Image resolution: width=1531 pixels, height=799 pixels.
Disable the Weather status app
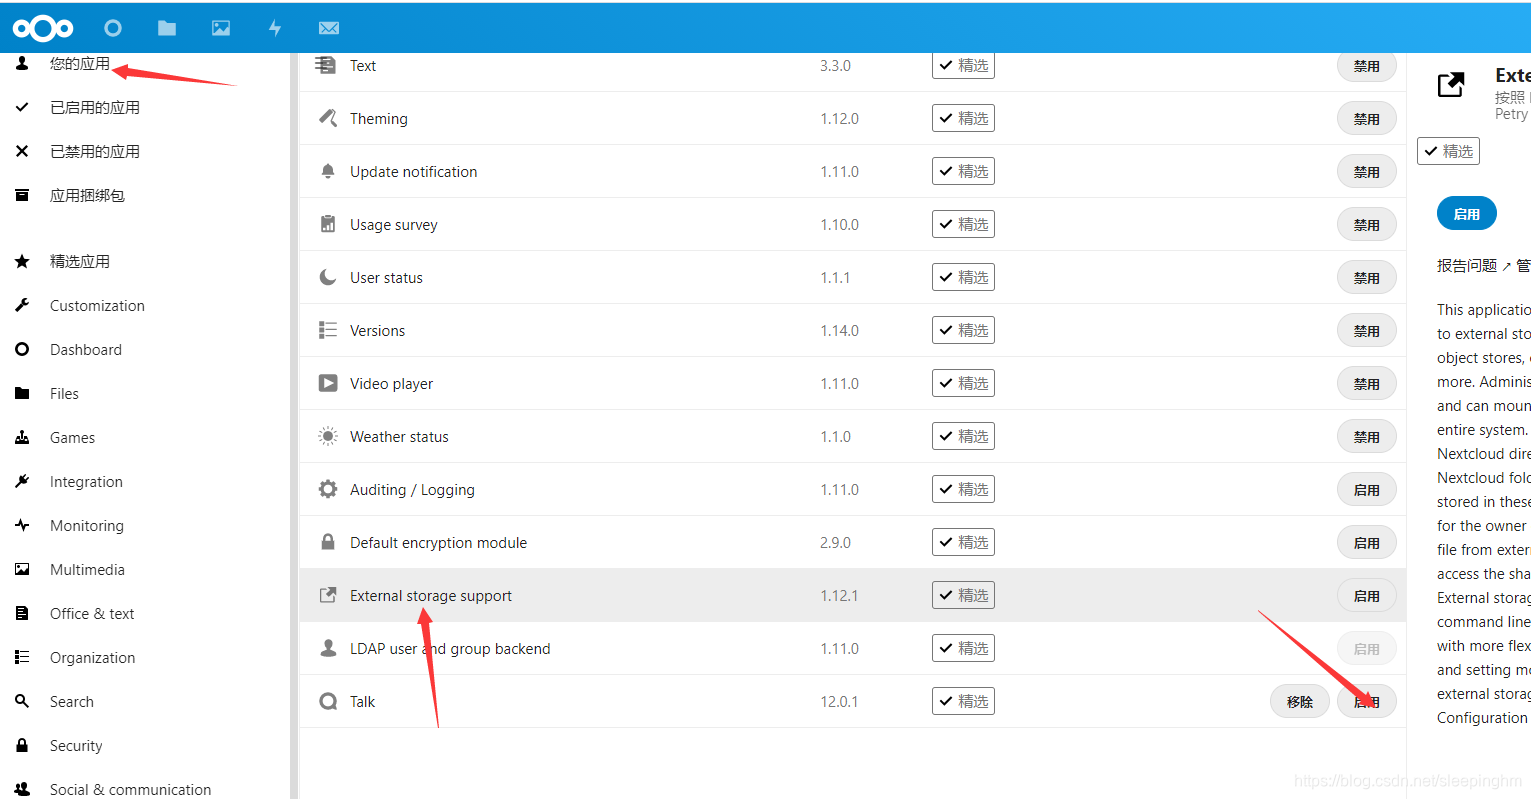pyautogui.click(x=1367, y=437)
